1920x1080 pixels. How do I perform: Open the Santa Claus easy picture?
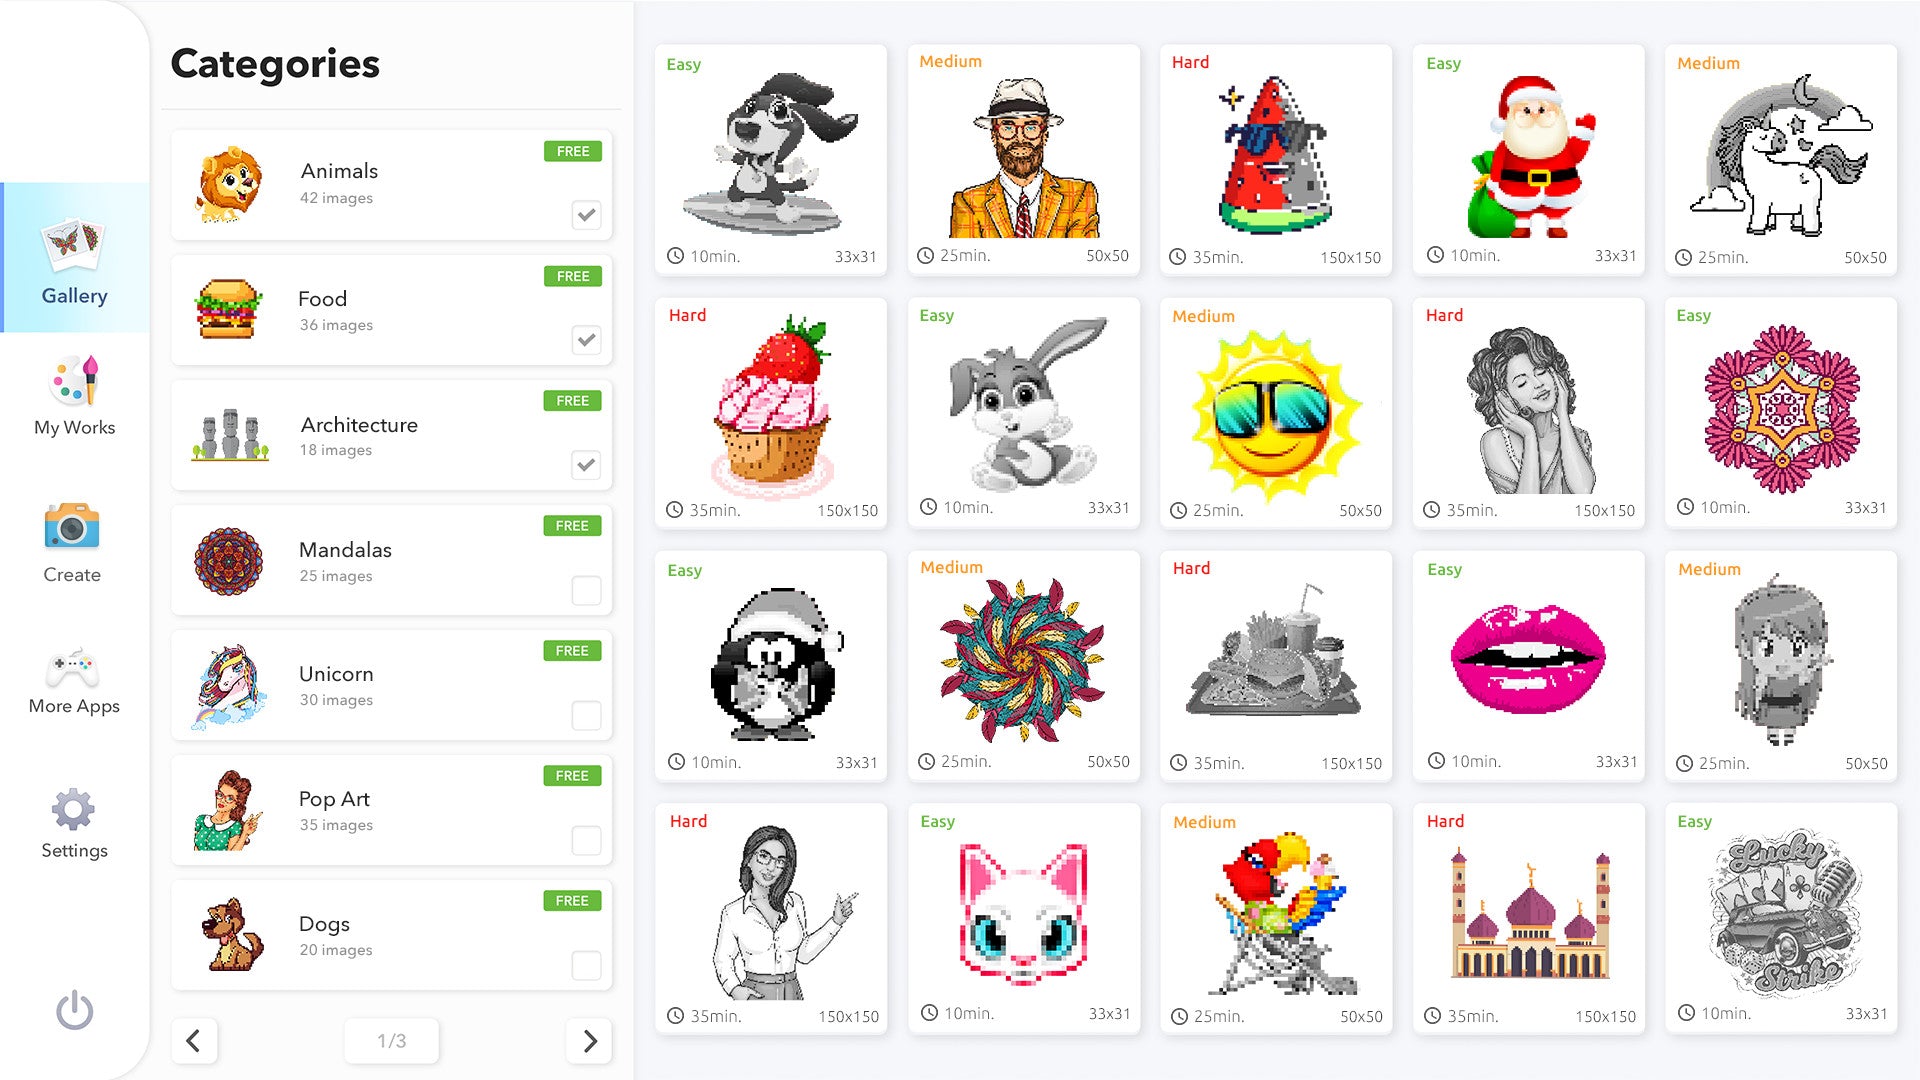[1528, 158]
